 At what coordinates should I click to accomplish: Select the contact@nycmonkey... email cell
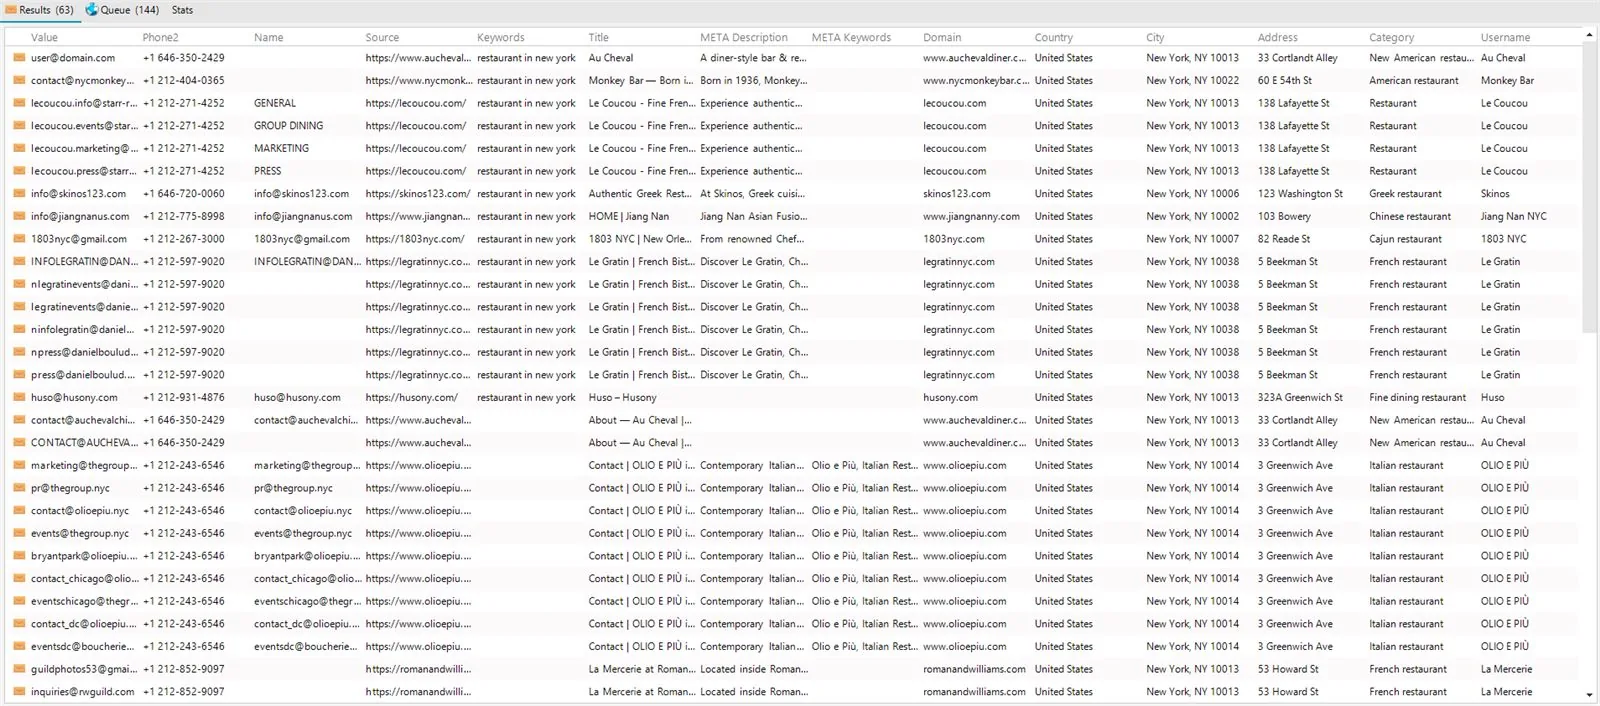click(80, 81)
